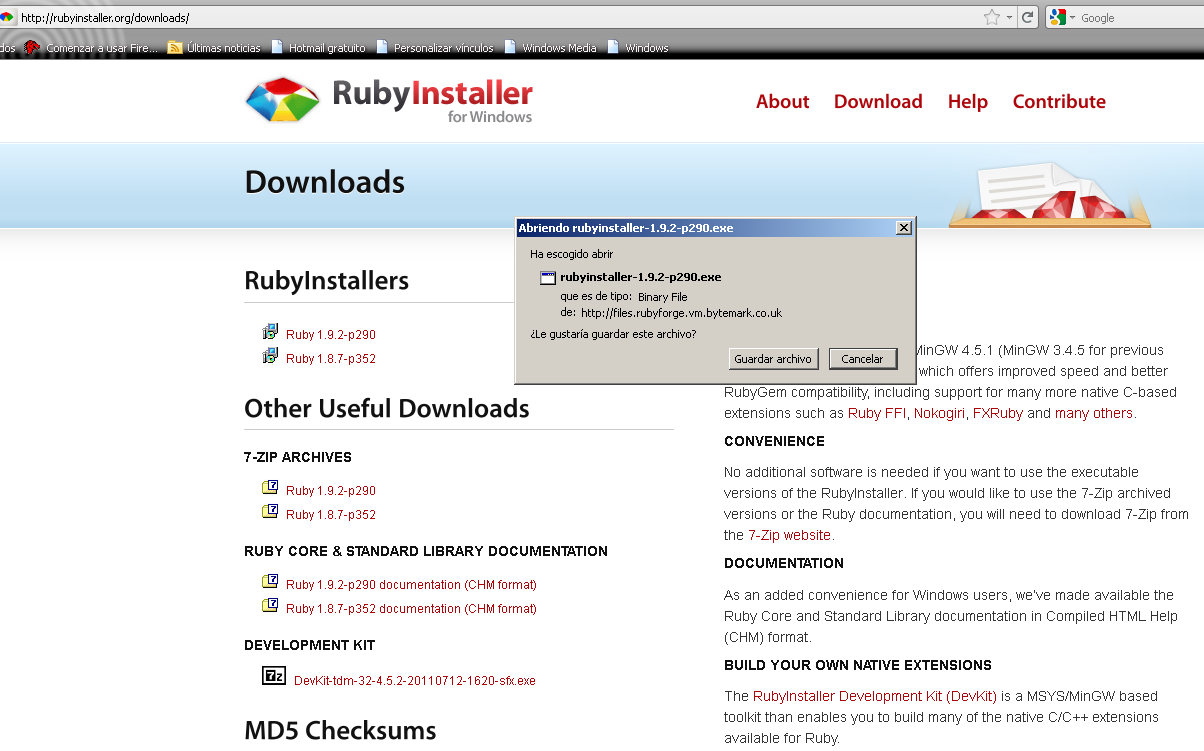The height and width of the screenshot is (751, 1204).
Task: Open the Download nav item
Action: click(878, 101)
